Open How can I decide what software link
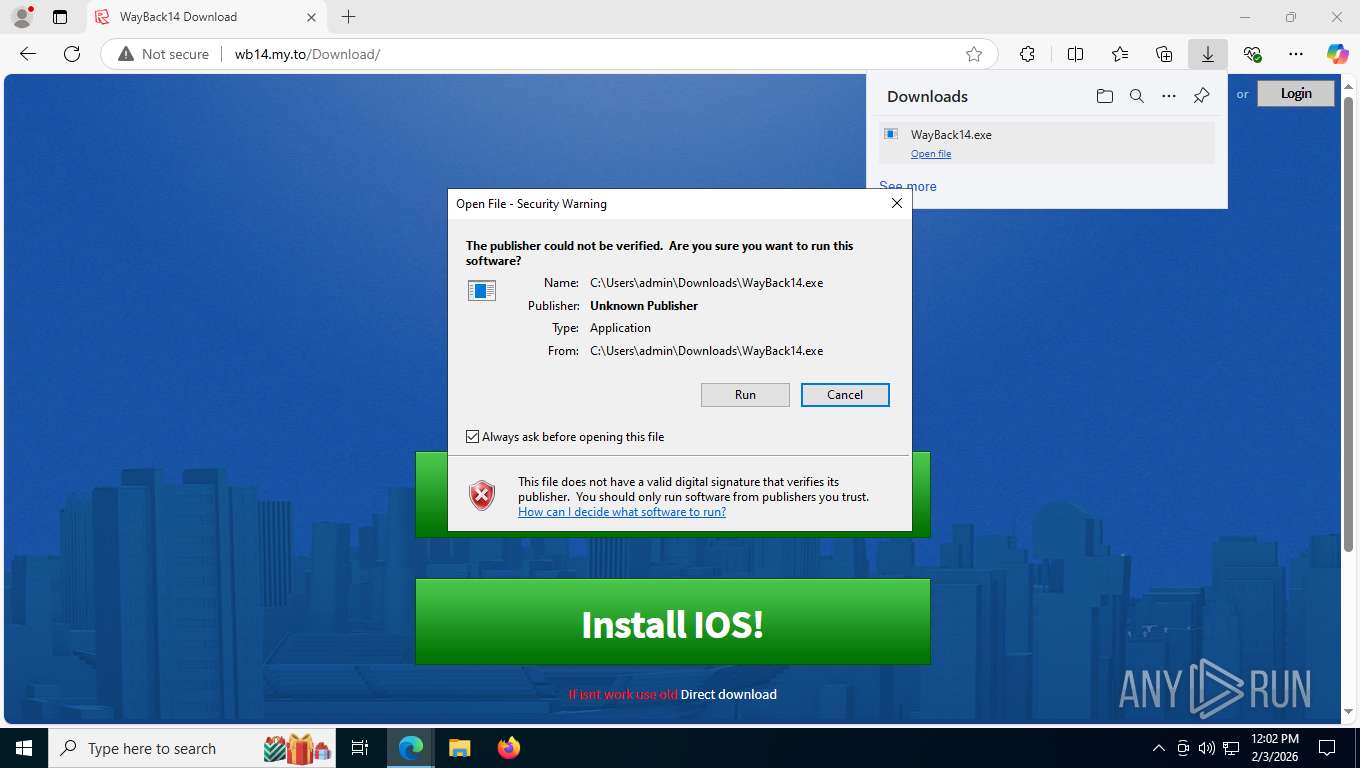This screenshot has height=768, width=1360. 622,512
